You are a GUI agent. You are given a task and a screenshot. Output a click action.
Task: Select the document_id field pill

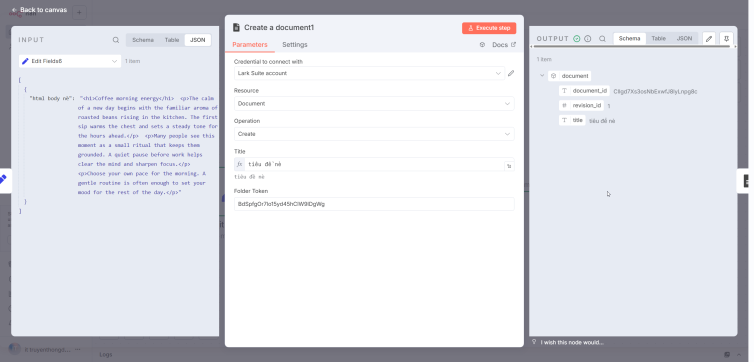584,91
